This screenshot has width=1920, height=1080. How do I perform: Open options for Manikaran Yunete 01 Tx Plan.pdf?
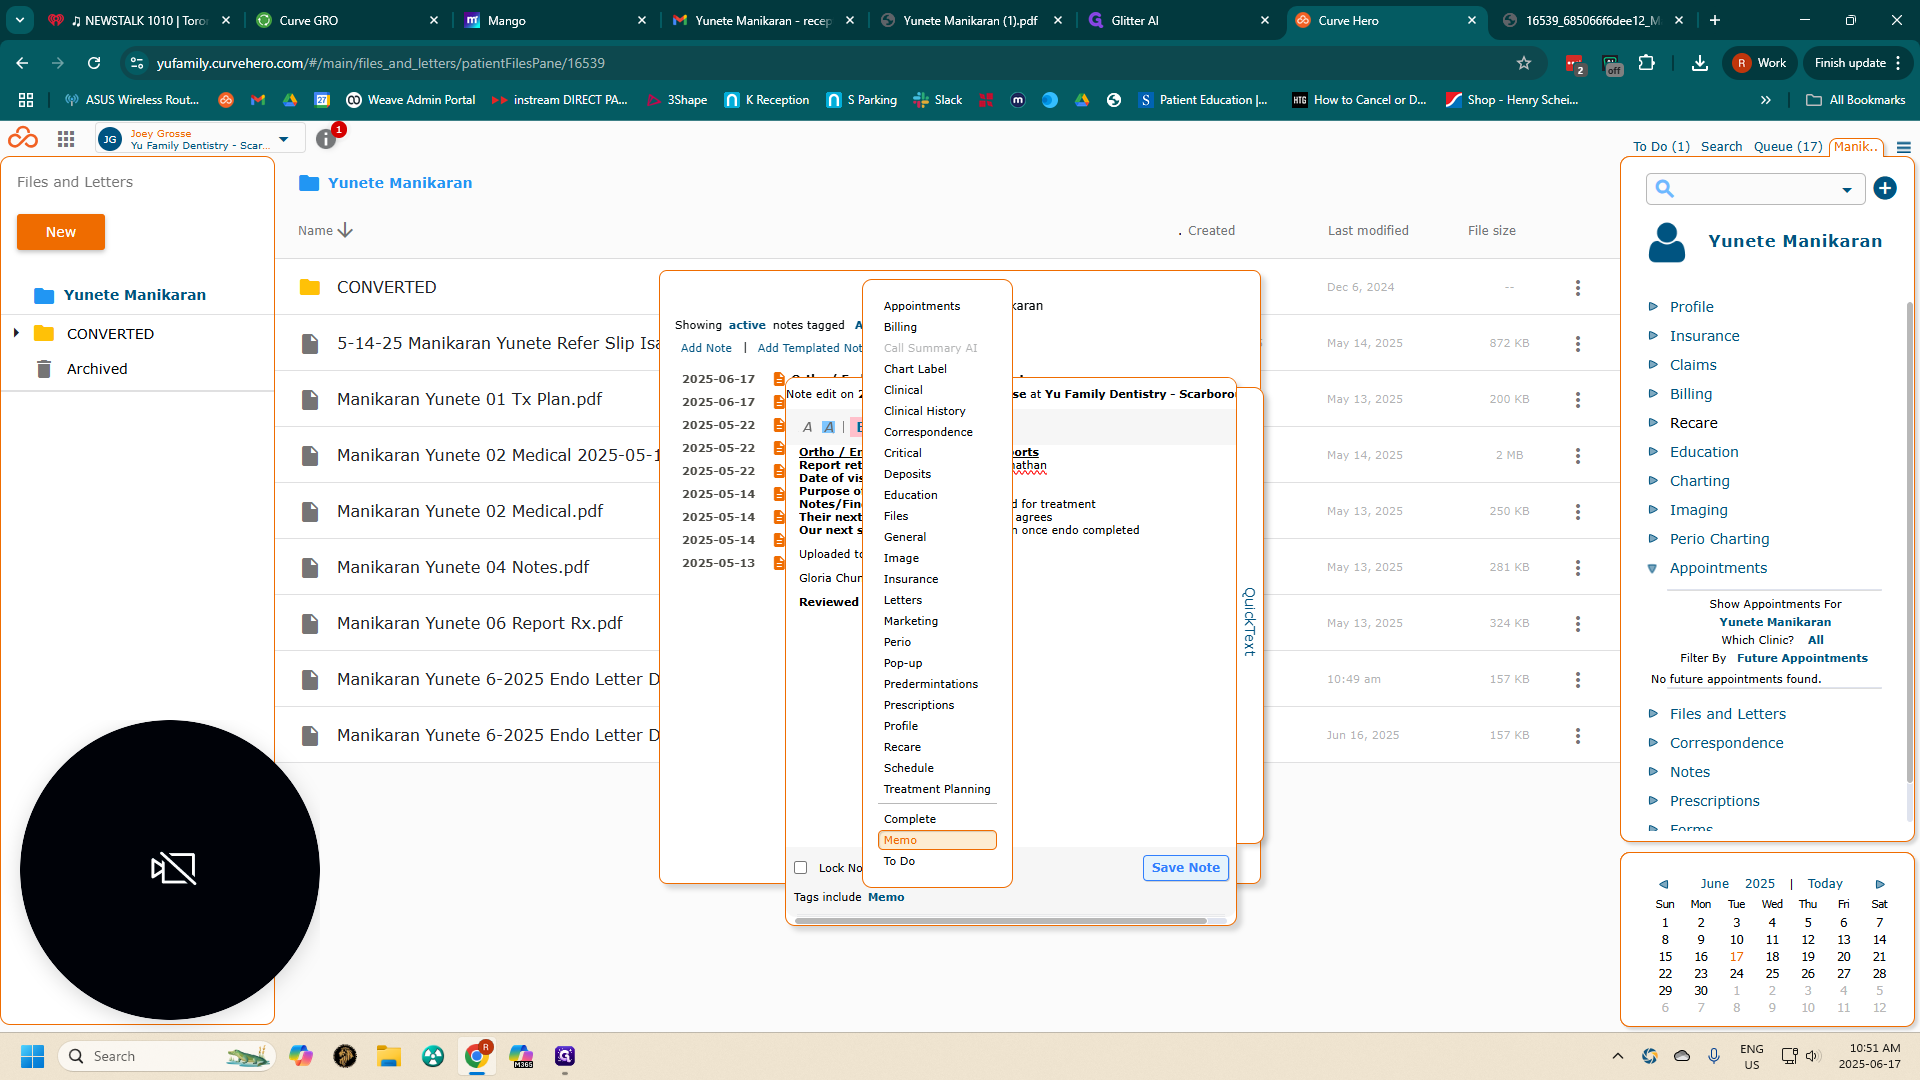click(1578, 399)
